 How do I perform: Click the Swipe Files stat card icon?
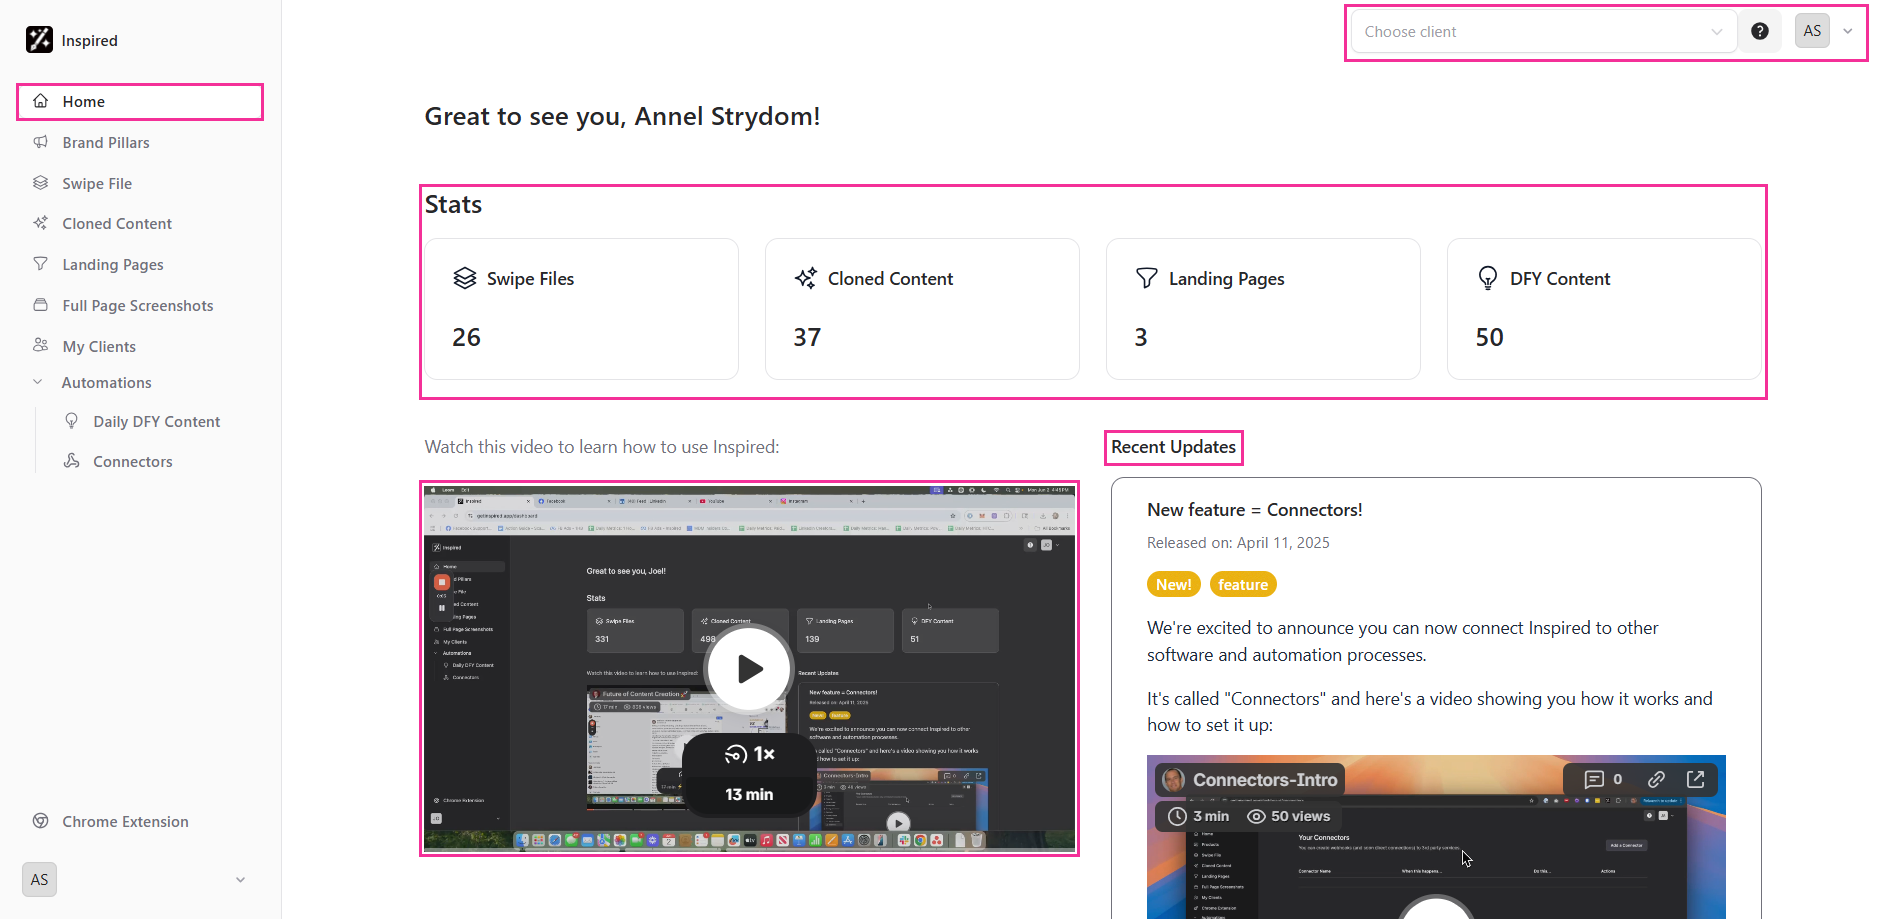[465, 278]
